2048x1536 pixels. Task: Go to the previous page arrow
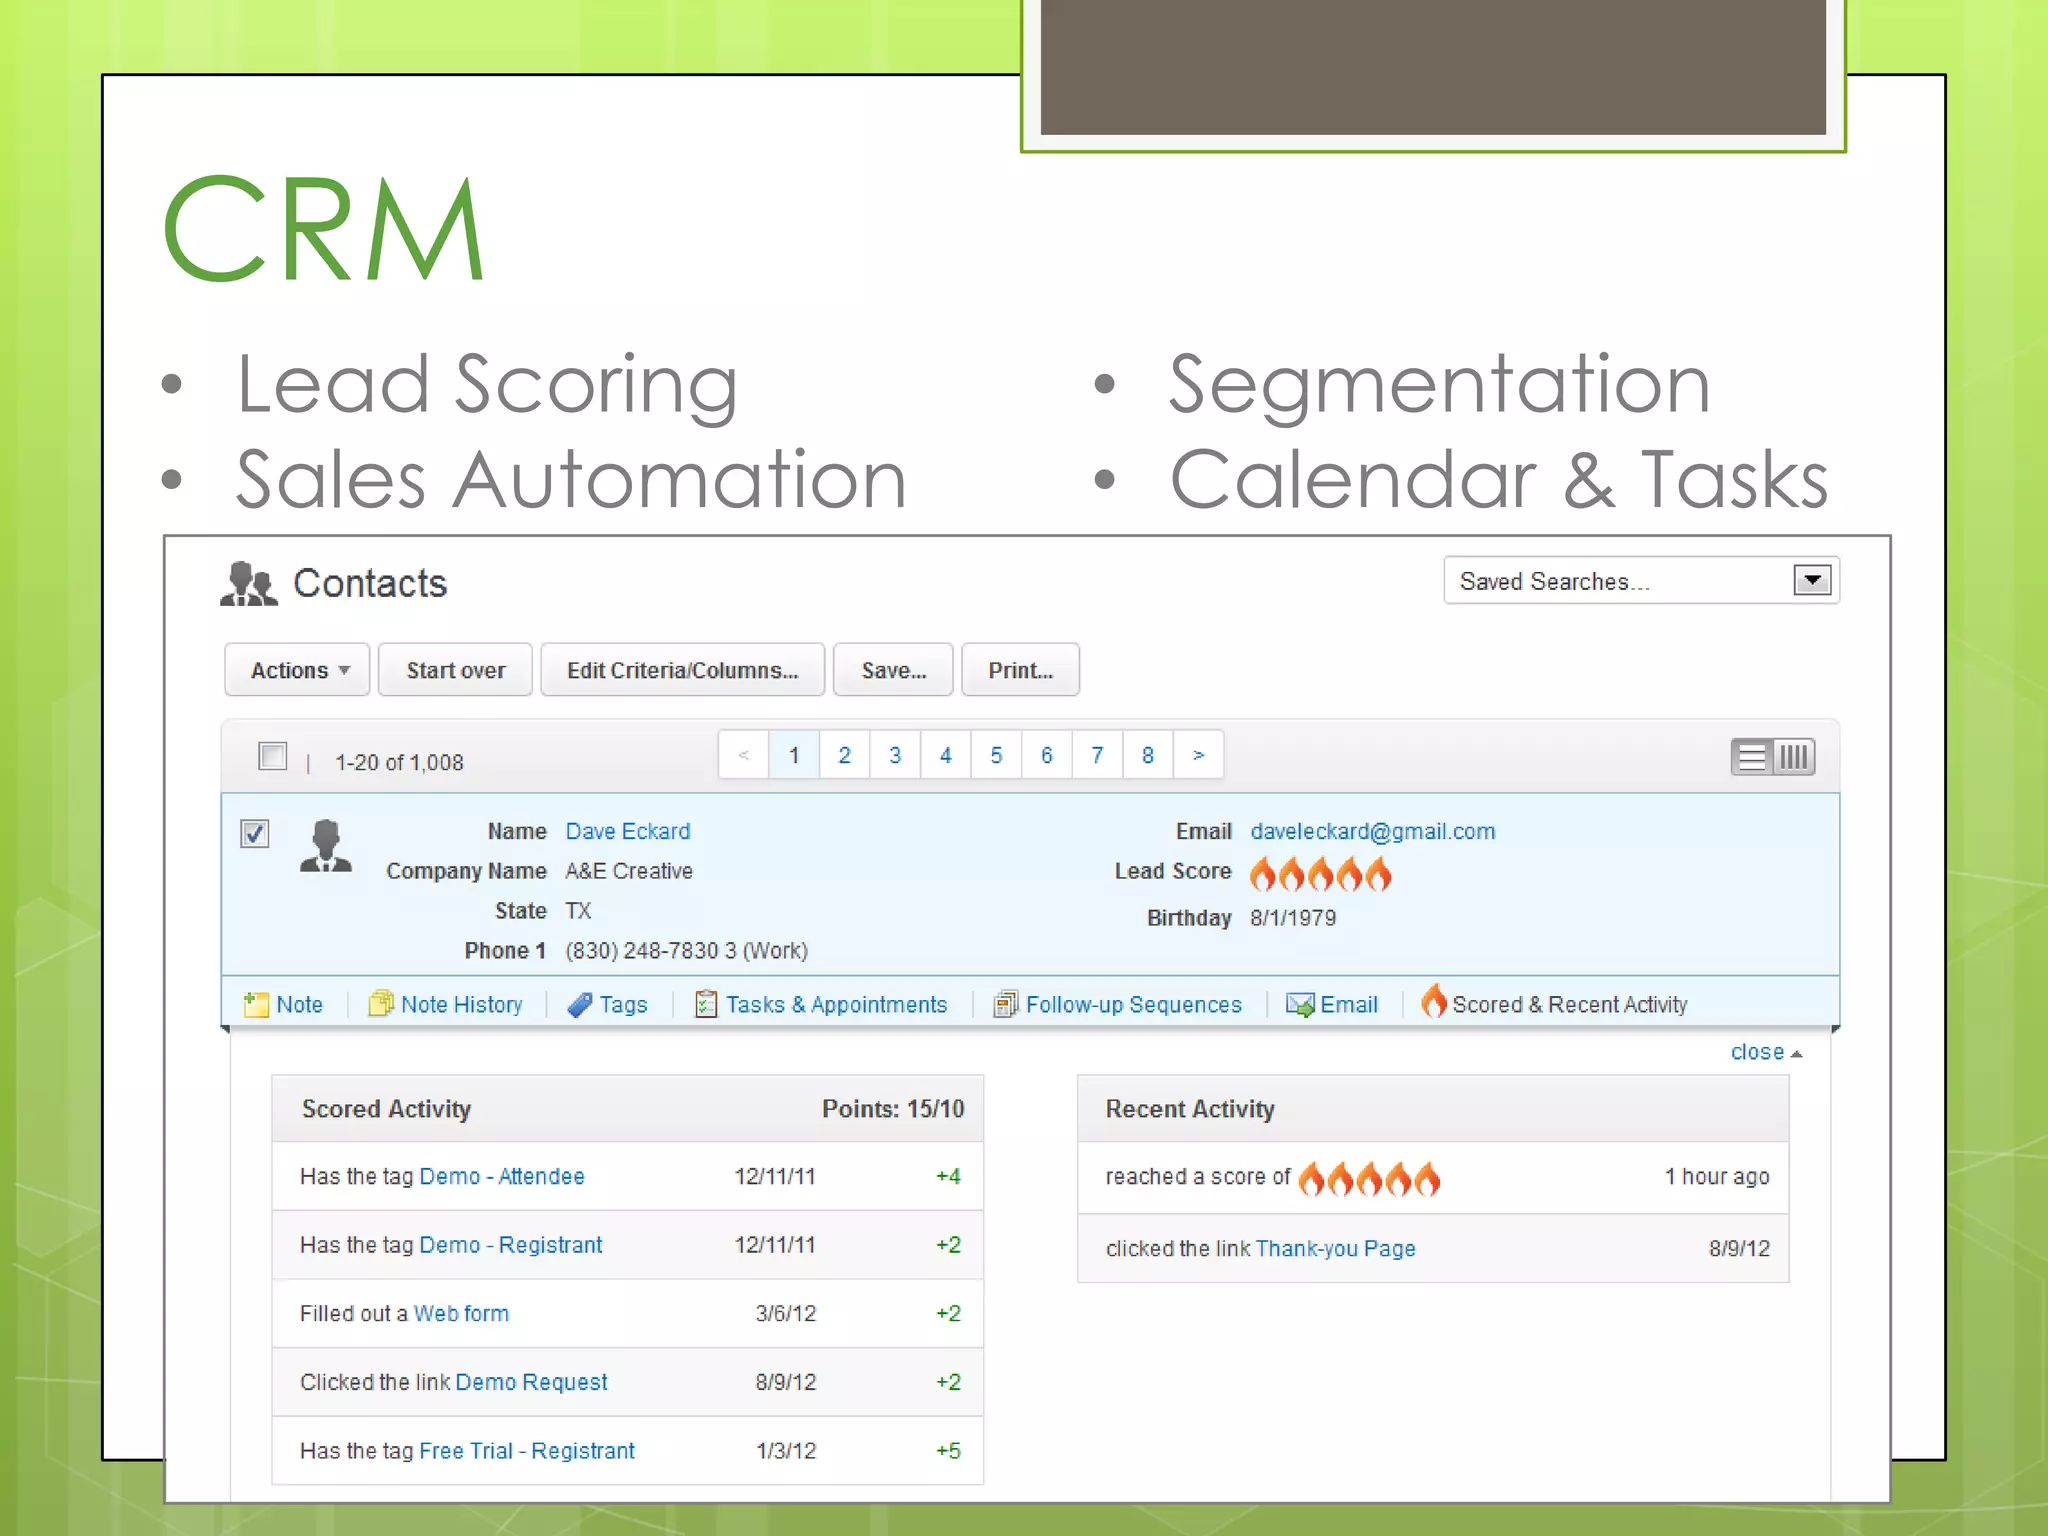[x=744, y=755]
